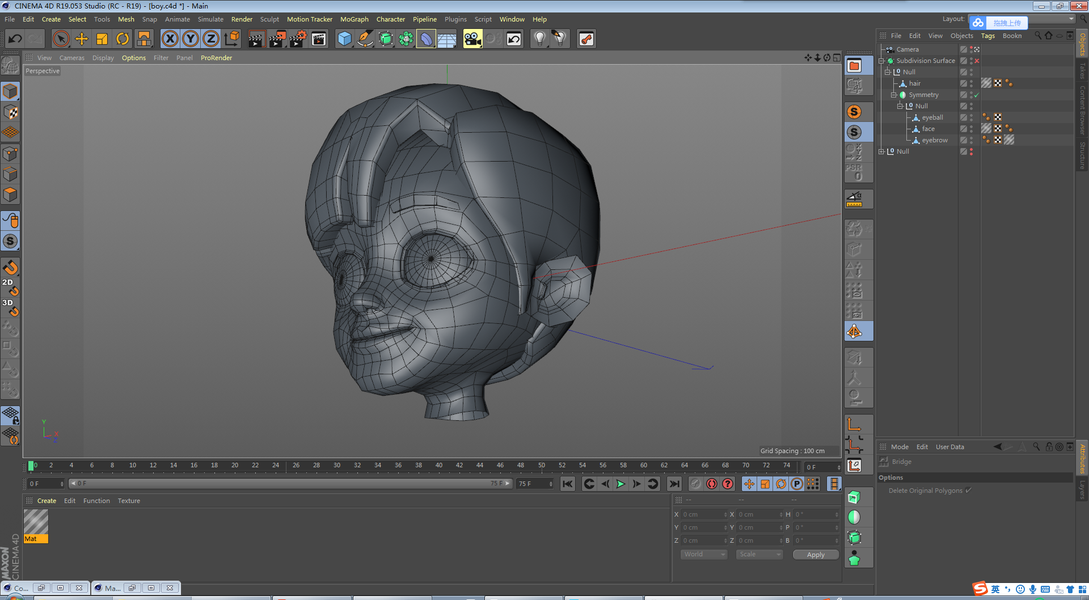Click the Apply button in coordinates
The image size is (1089, 600).
[815, 554]
